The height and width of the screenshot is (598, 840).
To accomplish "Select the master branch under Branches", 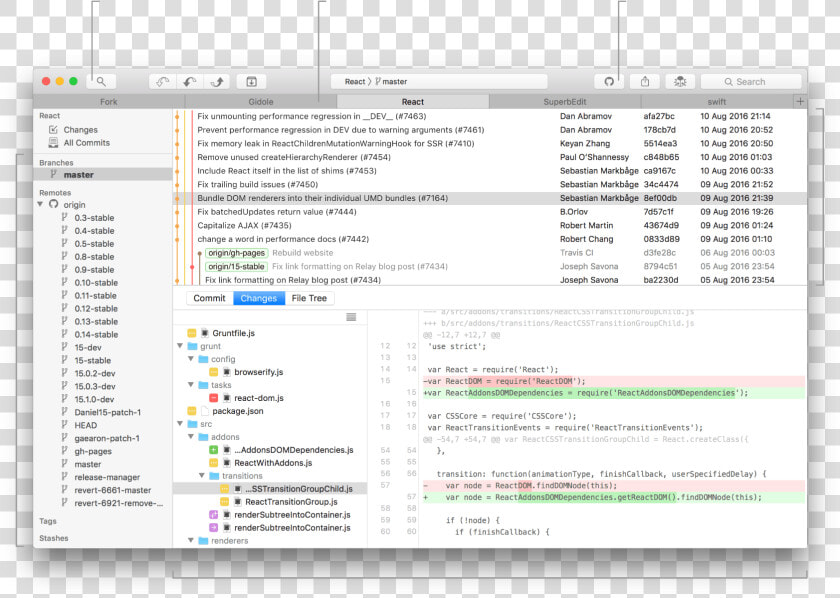I will tap(103, 175).
